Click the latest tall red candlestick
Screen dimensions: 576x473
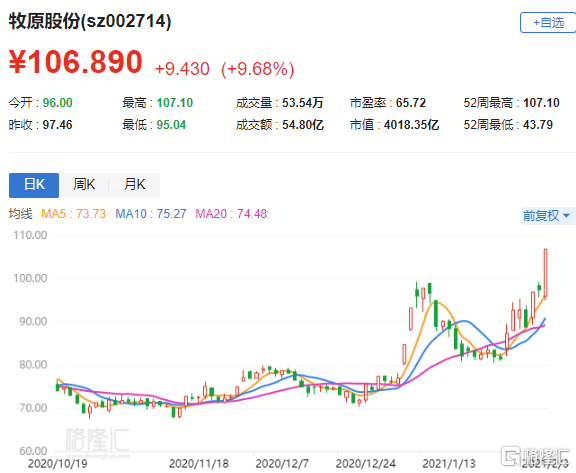pos(546,273)
